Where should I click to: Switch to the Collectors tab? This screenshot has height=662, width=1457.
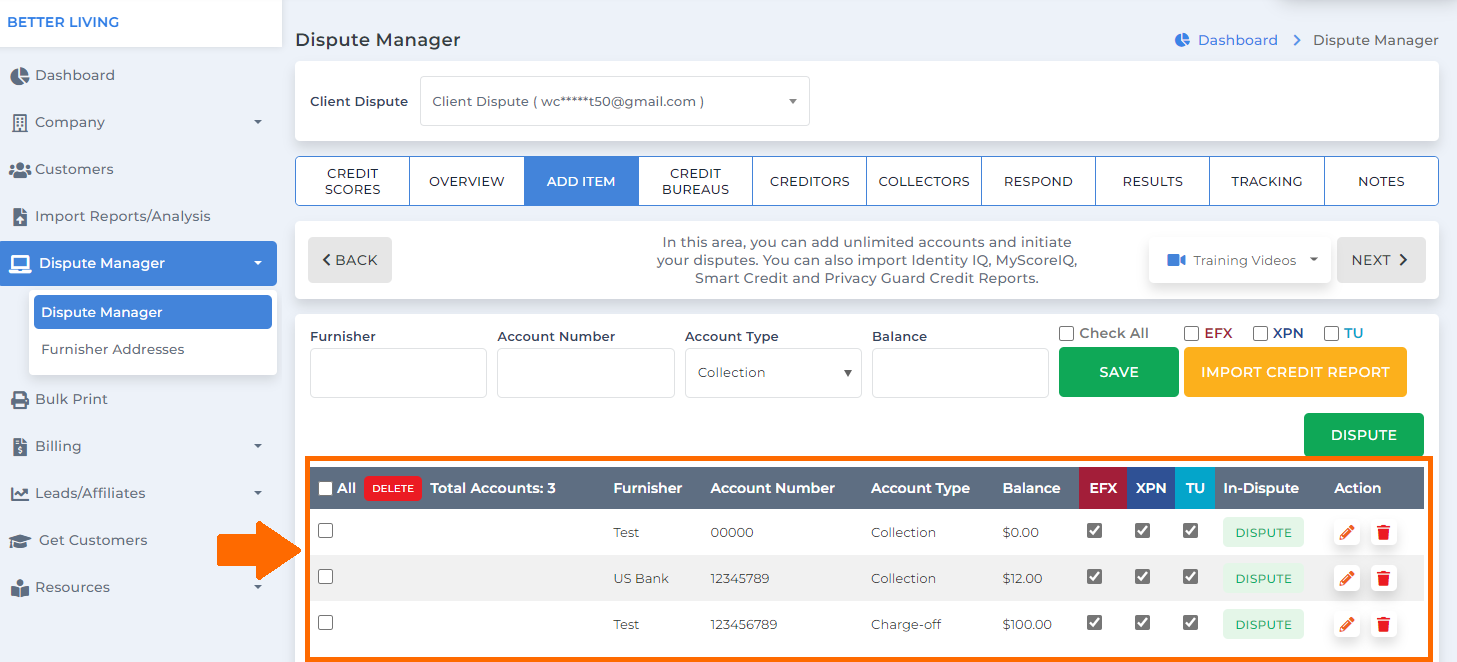coord(924,182)
